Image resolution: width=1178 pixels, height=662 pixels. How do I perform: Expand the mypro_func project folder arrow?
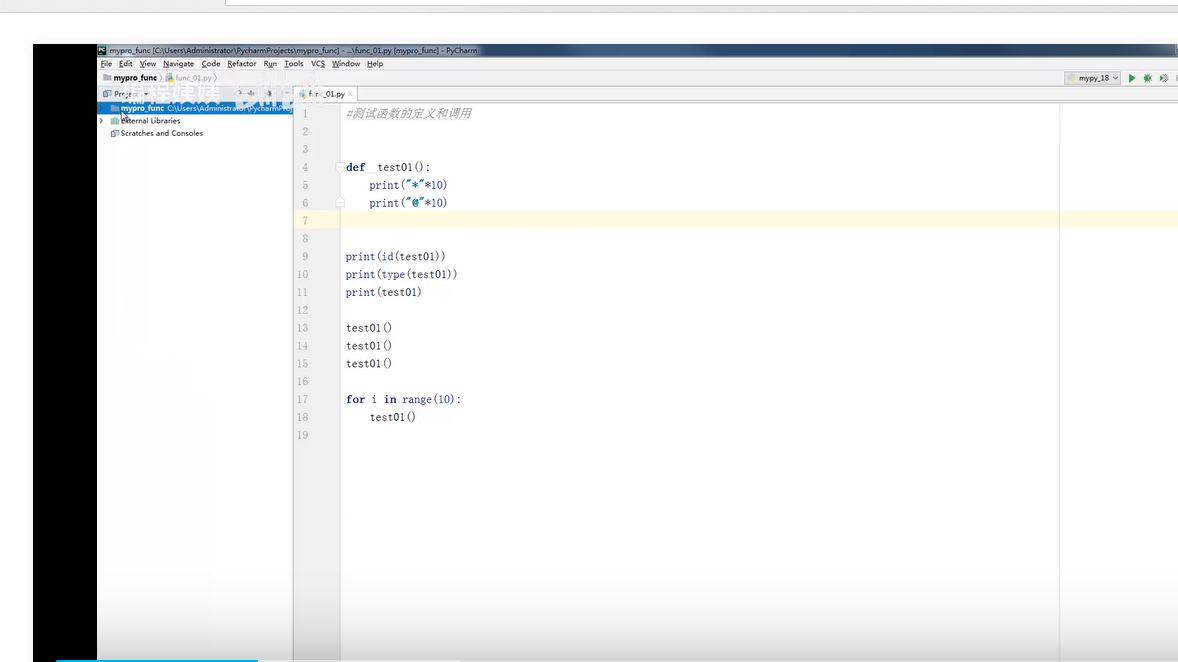pos(101,108)
